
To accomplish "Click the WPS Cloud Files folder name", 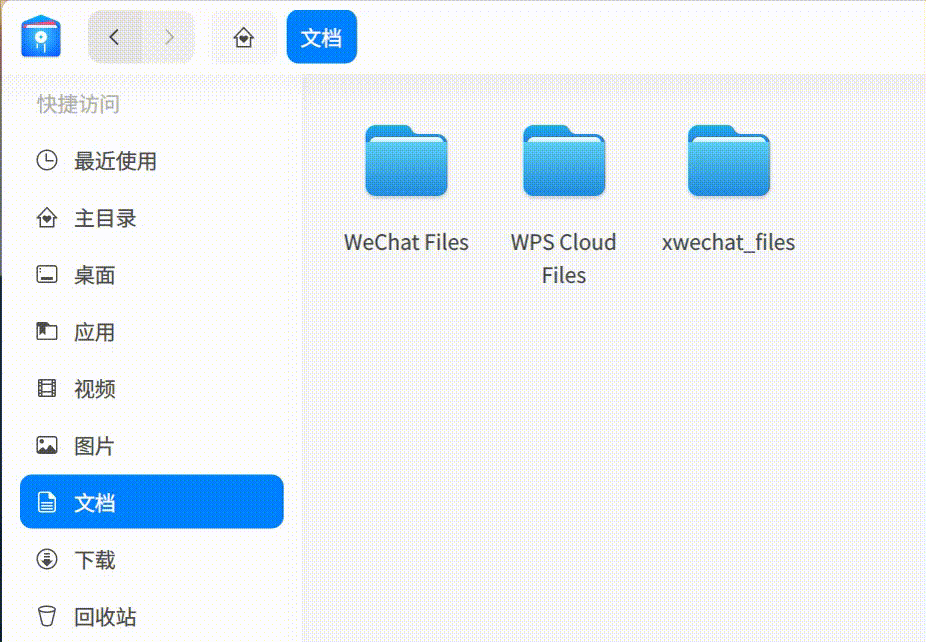I will tap(564, 259).
